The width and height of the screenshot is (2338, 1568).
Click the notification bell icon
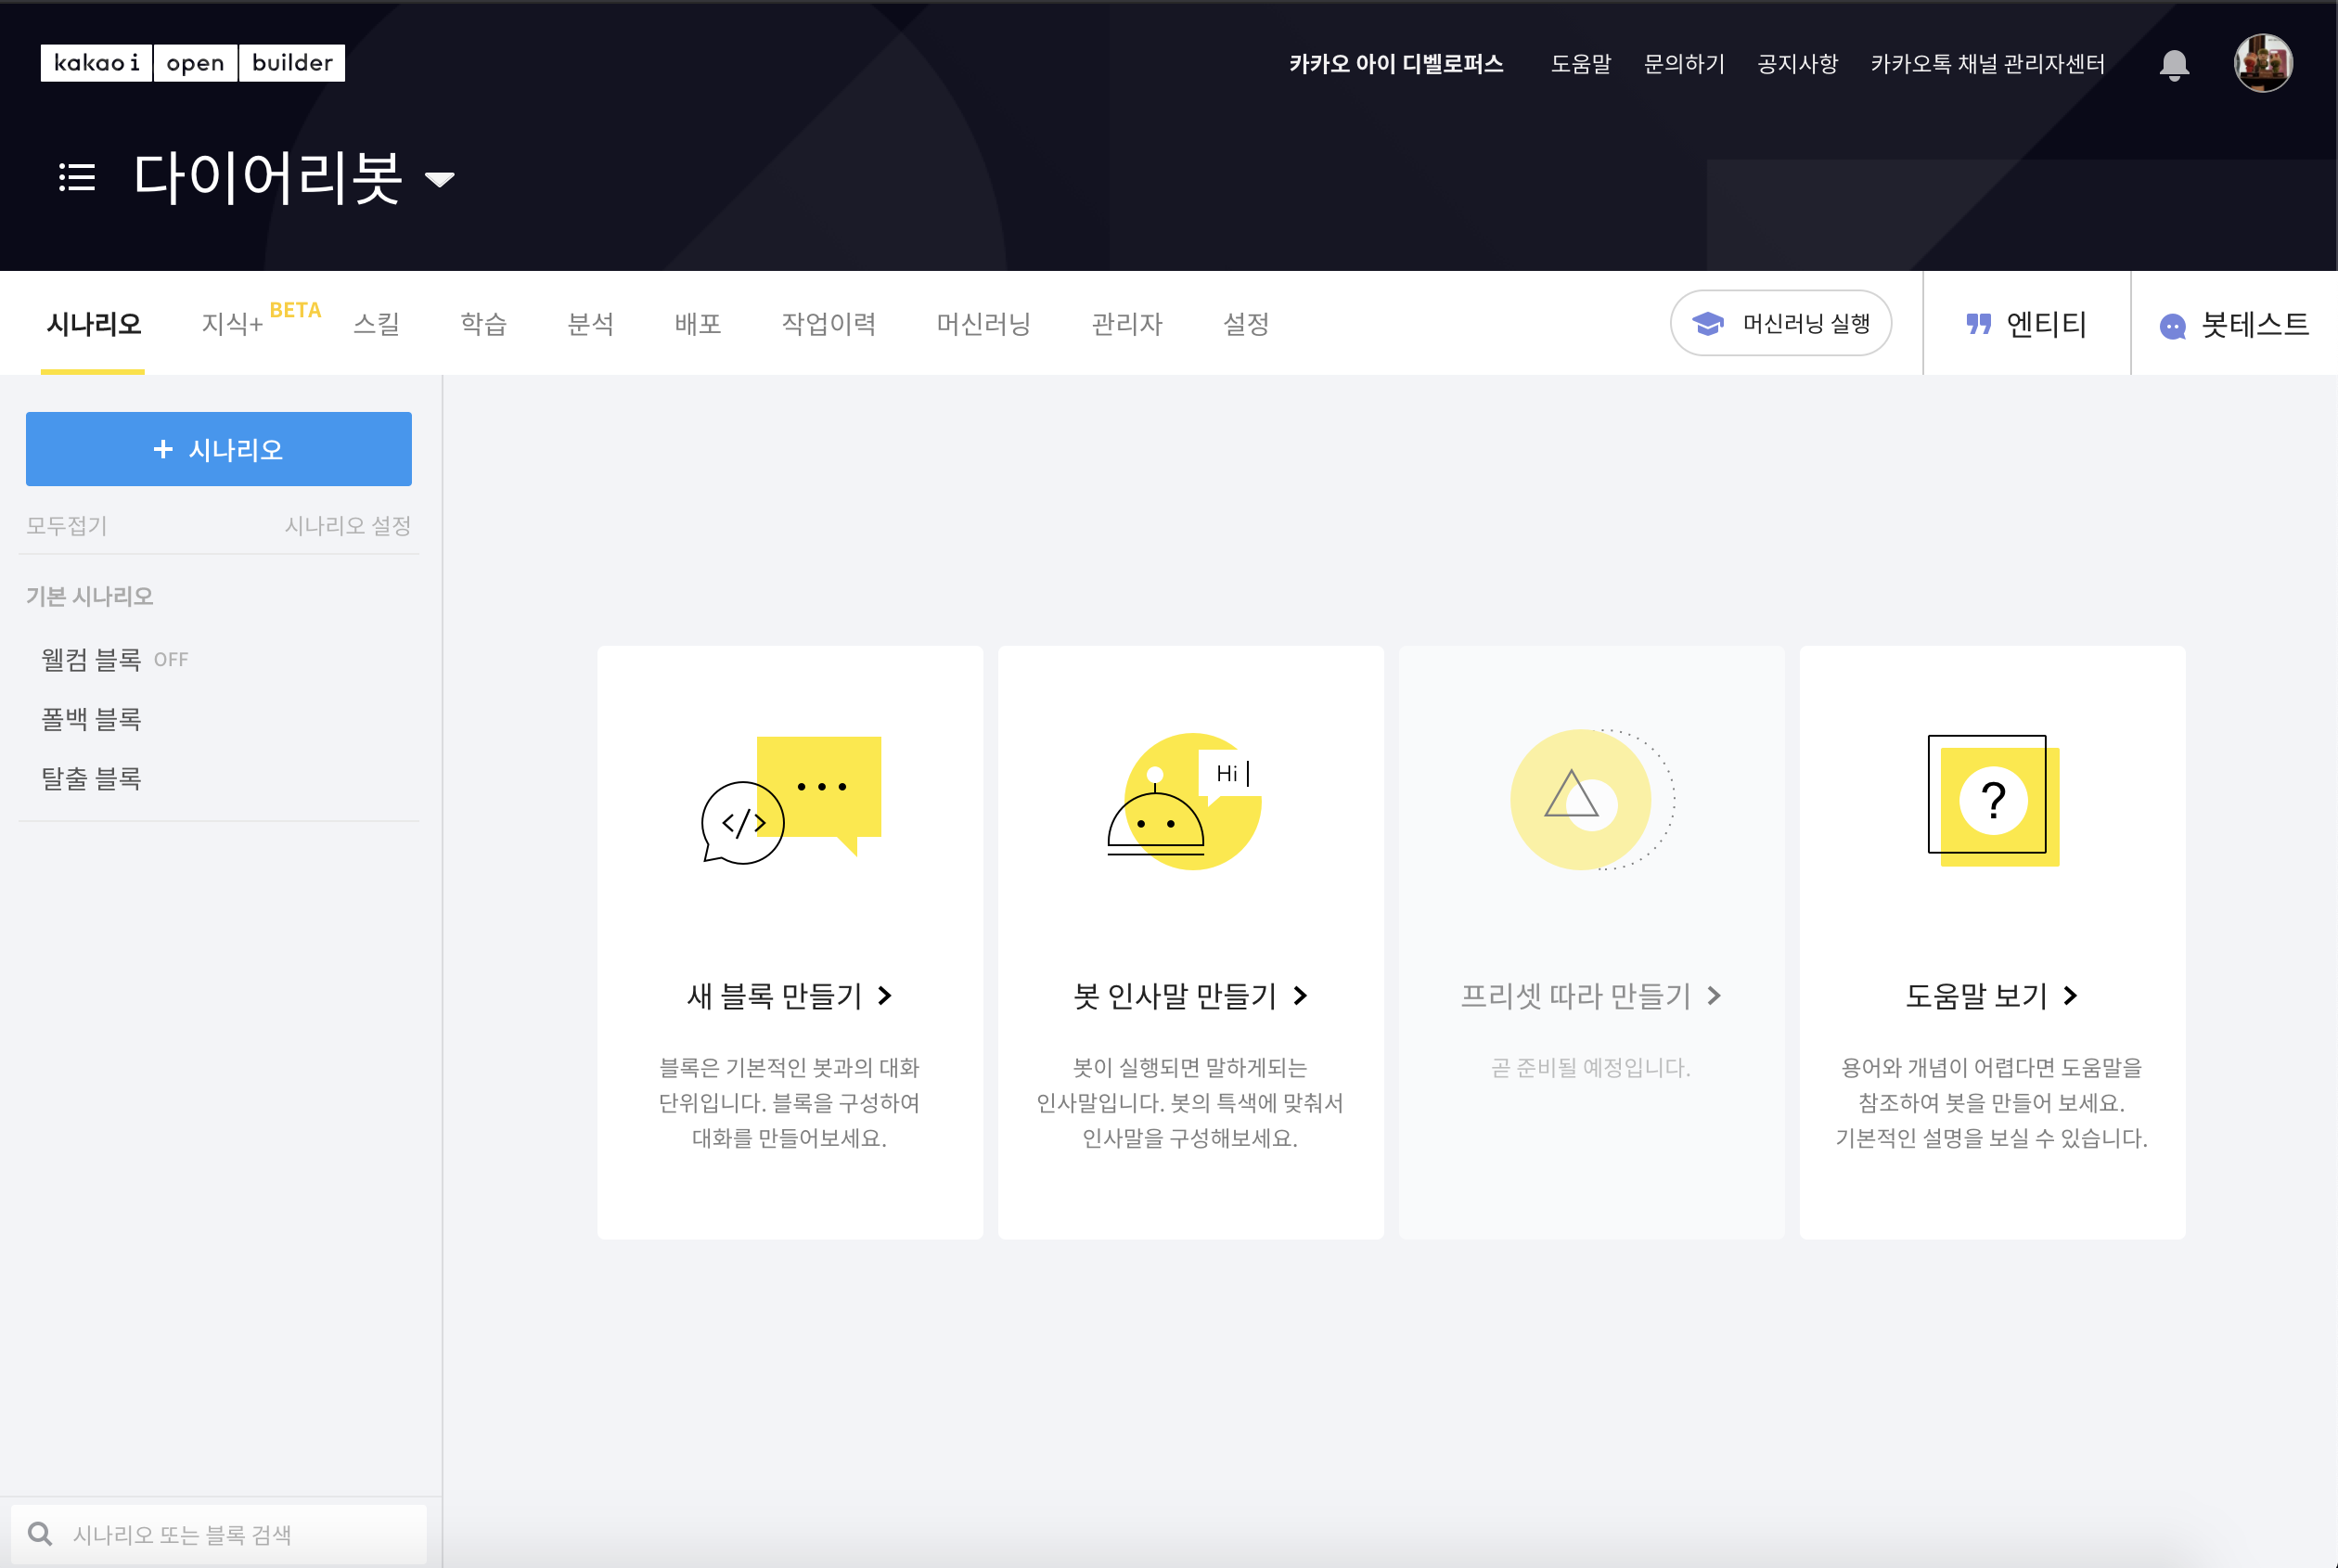coord(2173,65)
